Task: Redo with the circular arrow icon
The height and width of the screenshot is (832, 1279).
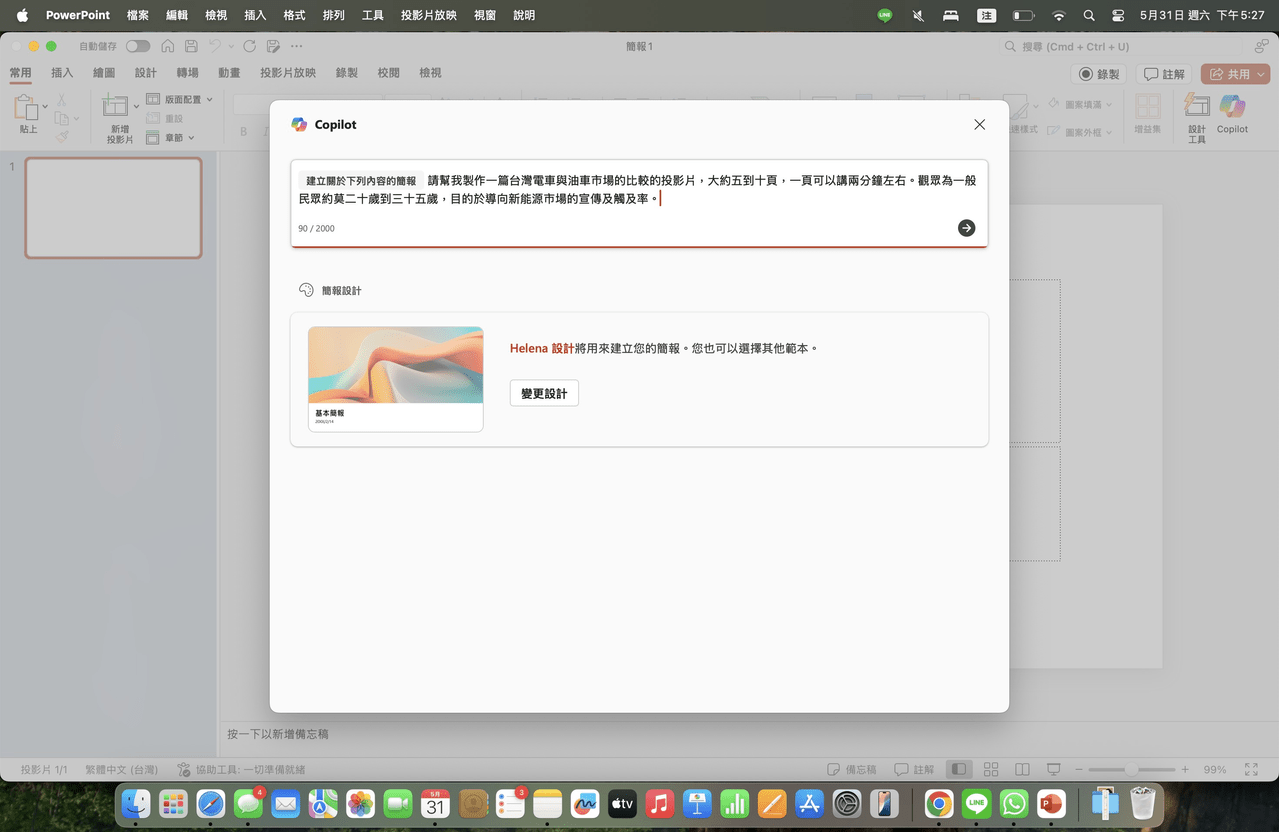Action: (x=249, y=46)
